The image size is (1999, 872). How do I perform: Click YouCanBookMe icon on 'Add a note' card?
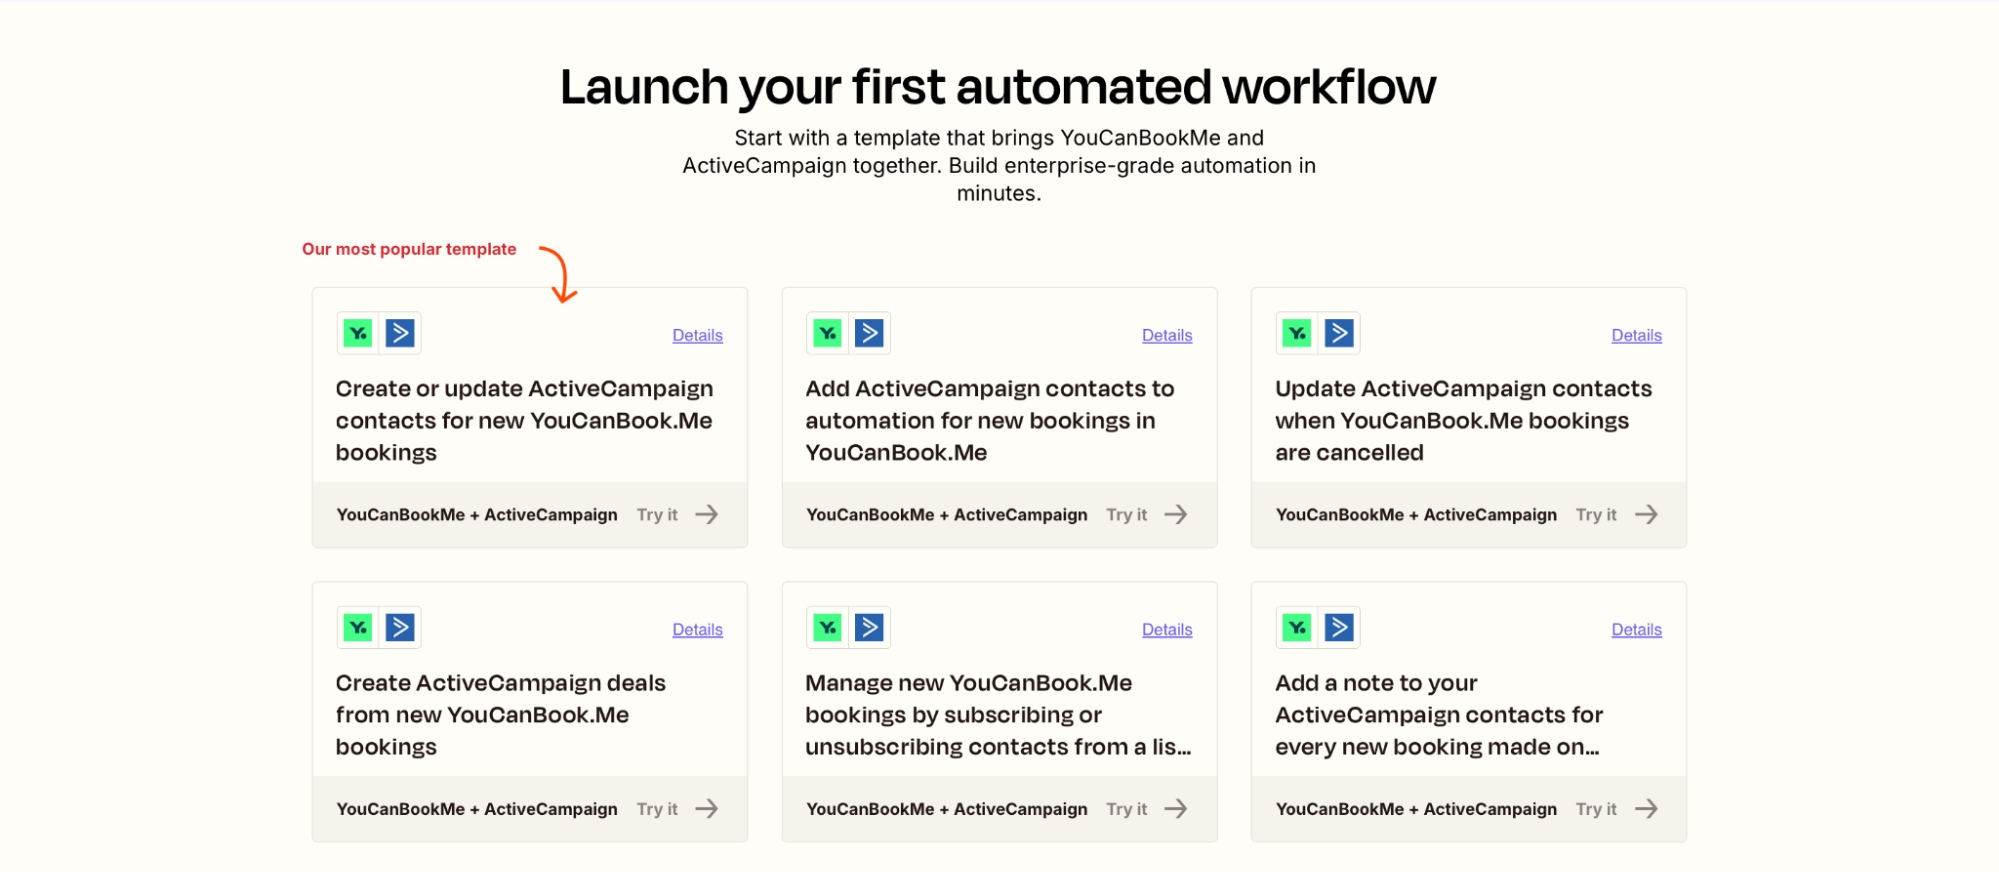pyautogui.click(x=1297, y=627)
